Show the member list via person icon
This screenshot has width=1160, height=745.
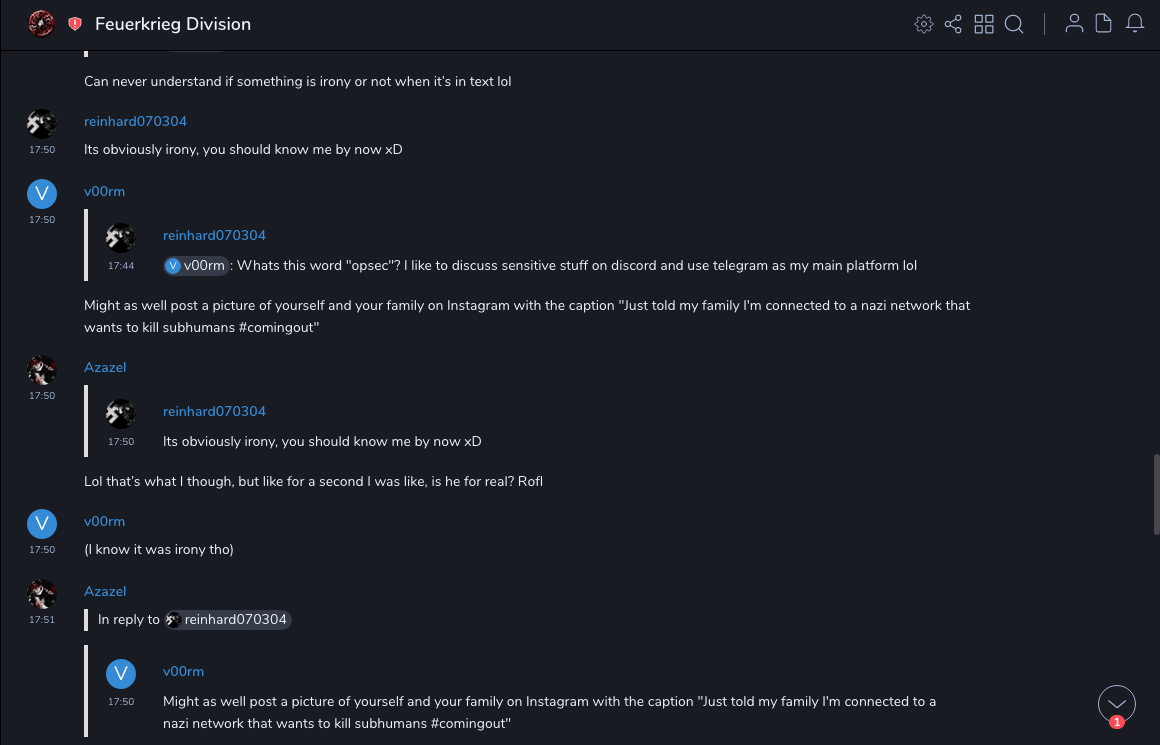[x=1074, y=24]
